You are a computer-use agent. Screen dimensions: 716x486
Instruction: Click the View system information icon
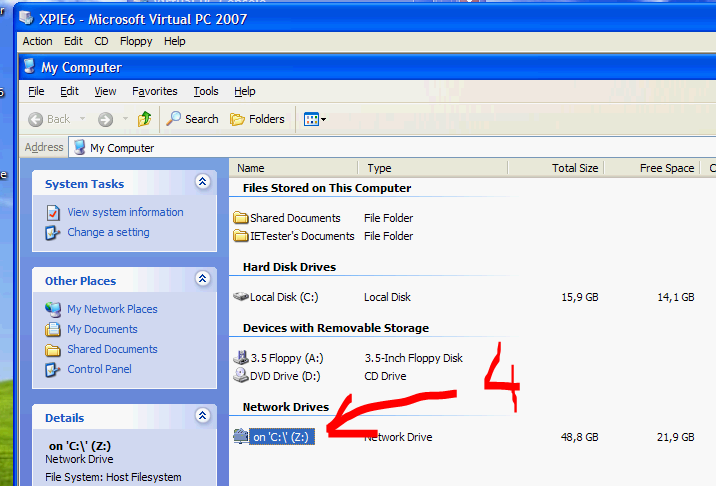53,212
